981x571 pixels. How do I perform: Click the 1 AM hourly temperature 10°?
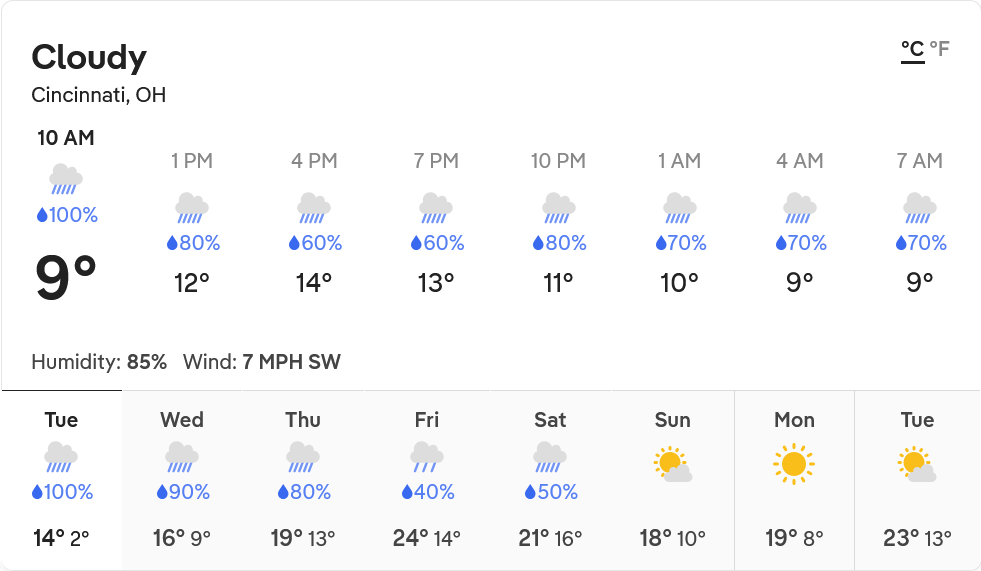point(679,283)
